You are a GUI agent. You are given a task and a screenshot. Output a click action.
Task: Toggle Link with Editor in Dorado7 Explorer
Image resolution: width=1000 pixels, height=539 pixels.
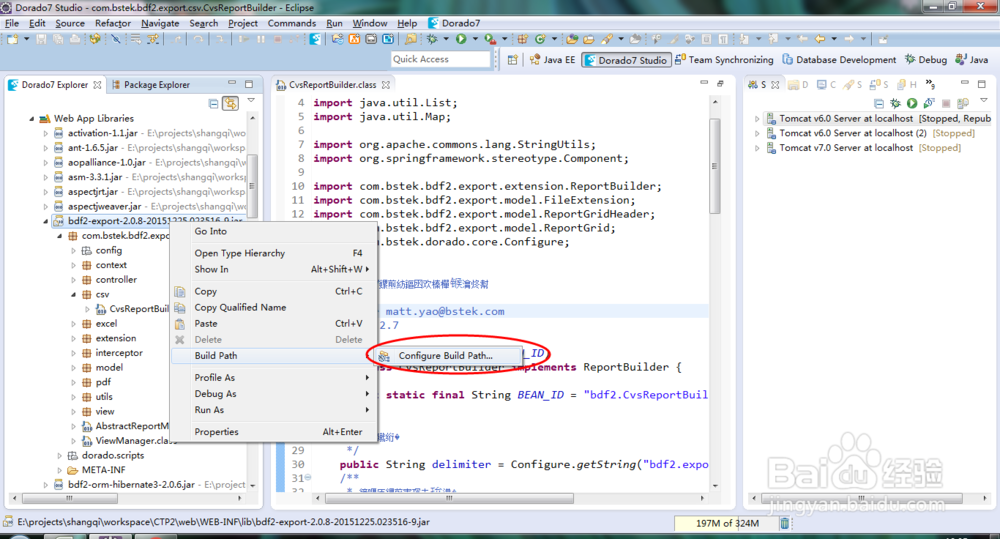(230, 103)
